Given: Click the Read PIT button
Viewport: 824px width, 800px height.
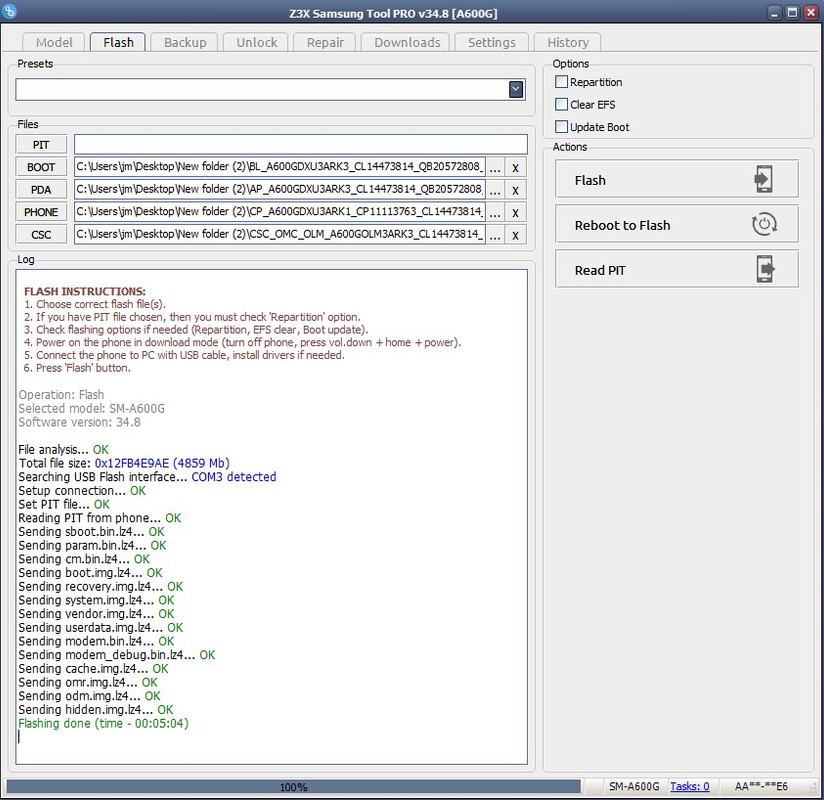Looking at the screenshot, I should click(677, 269).
